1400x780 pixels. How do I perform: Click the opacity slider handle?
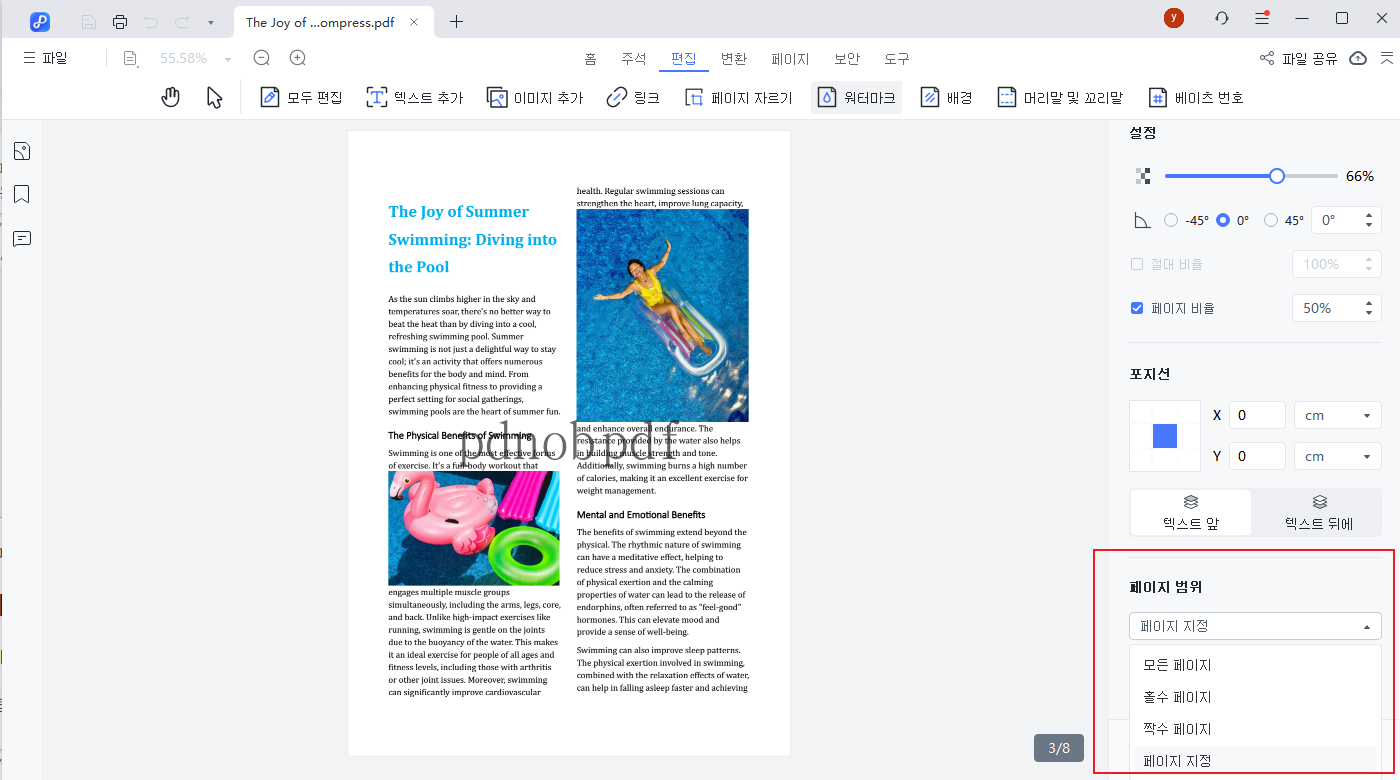coord(1276,176)
